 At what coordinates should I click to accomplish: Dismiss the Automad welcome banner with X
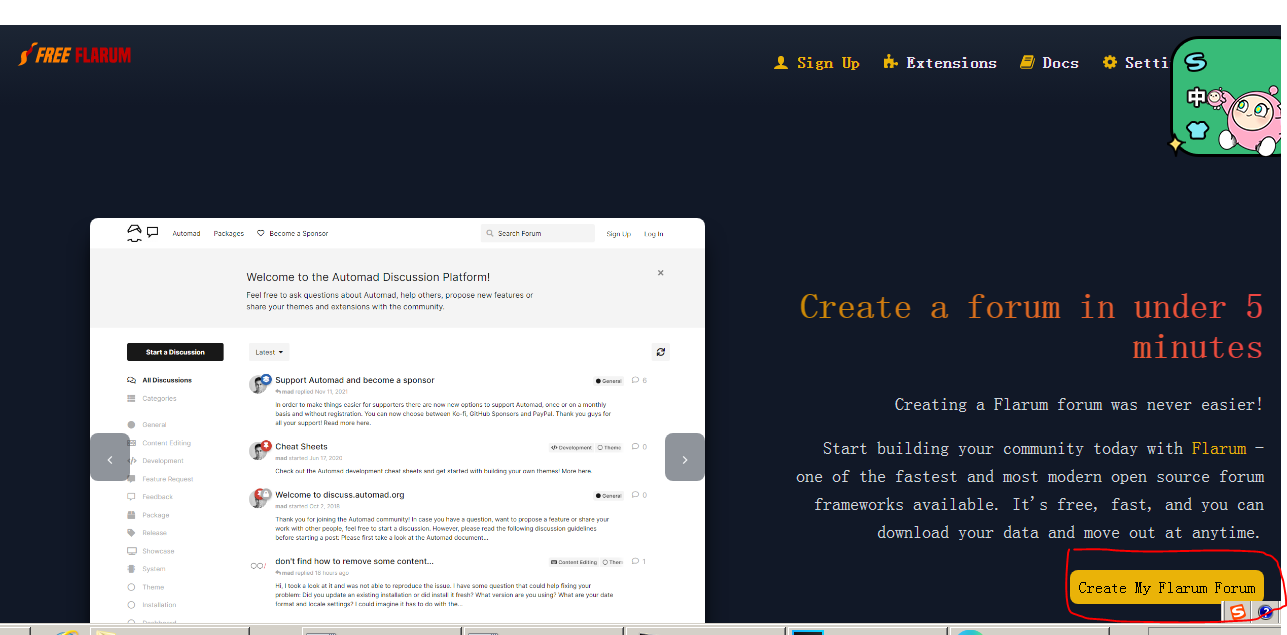click(x=660, y=272)
